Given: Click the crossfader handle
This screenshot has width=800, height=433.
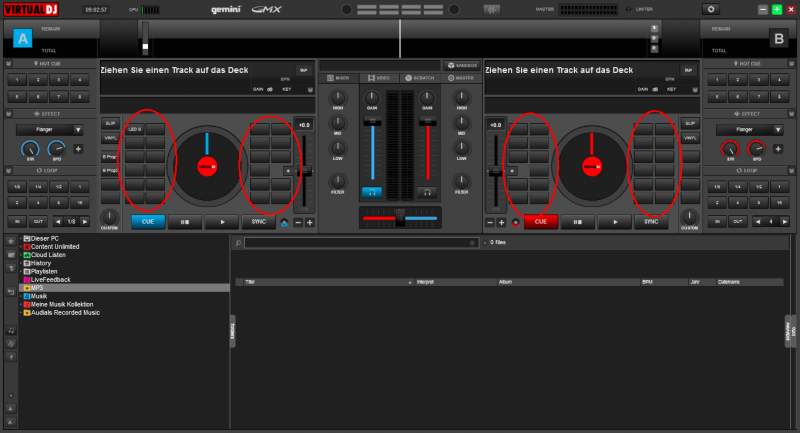Looking at the screenshot, I should pyautogui.click(x=400, y=218).
